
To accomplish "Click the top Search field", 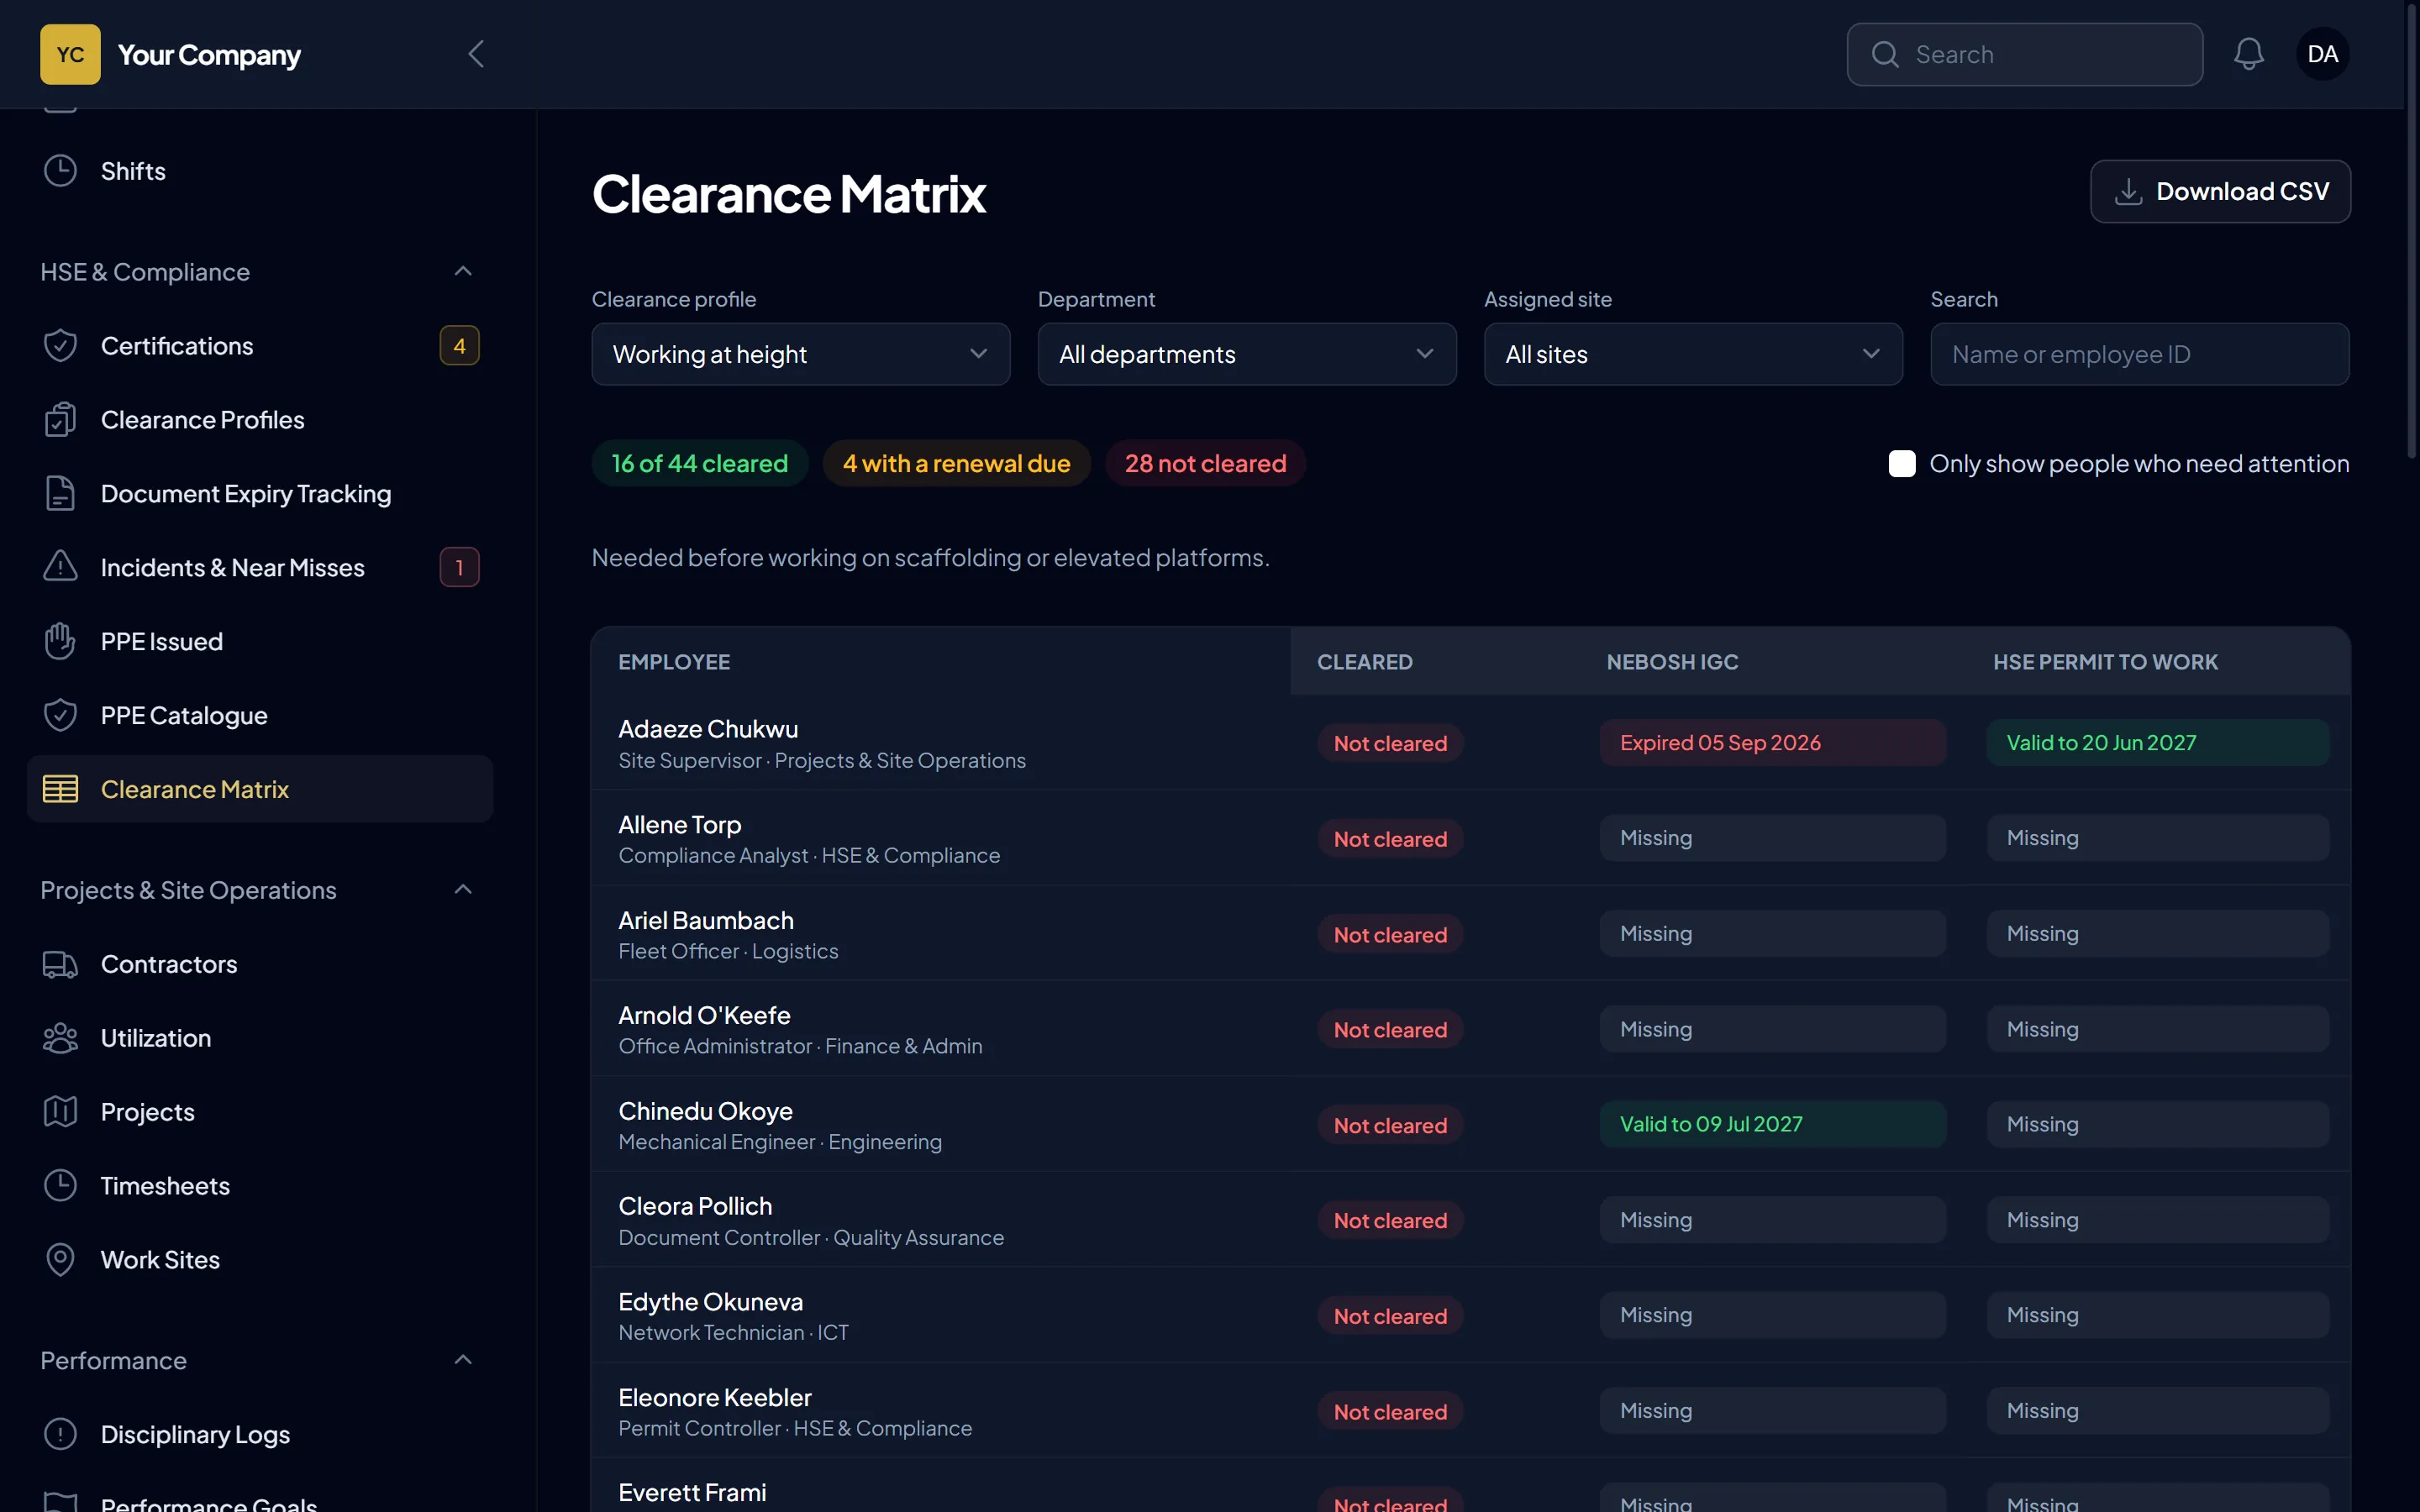I will tap(2024, 54).
